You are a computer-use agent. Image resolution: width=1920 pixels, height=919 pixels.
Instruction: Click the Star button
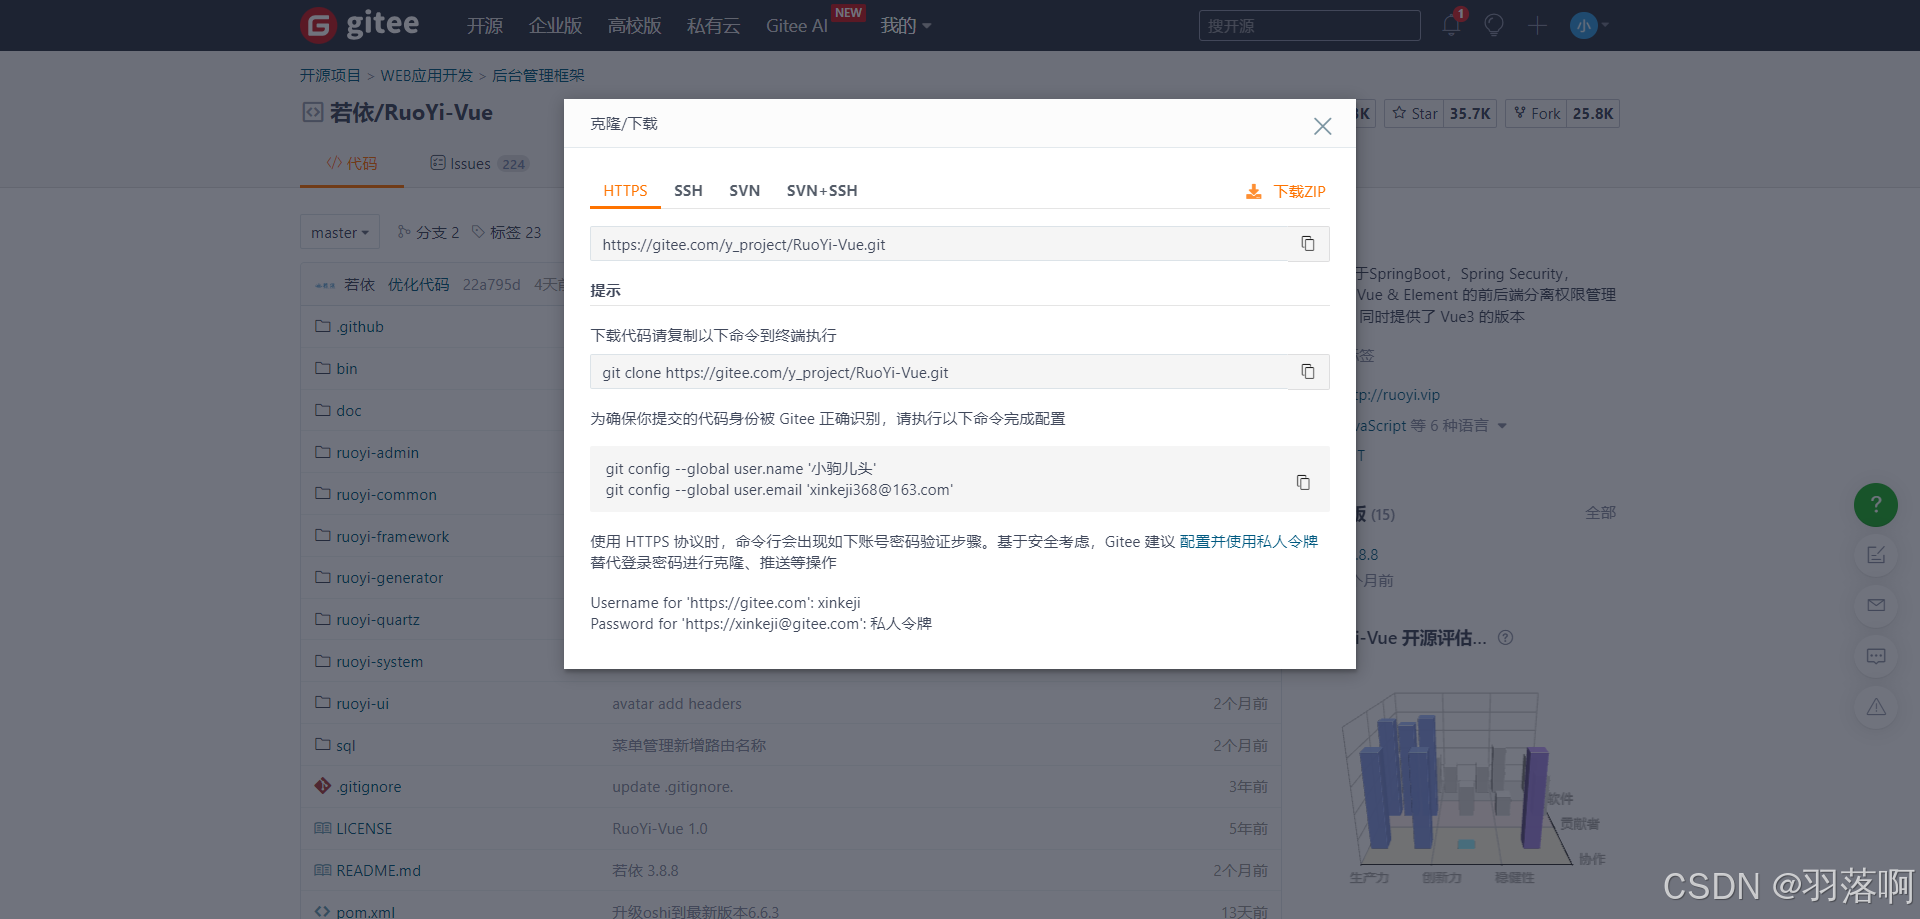click(1415, 113)
